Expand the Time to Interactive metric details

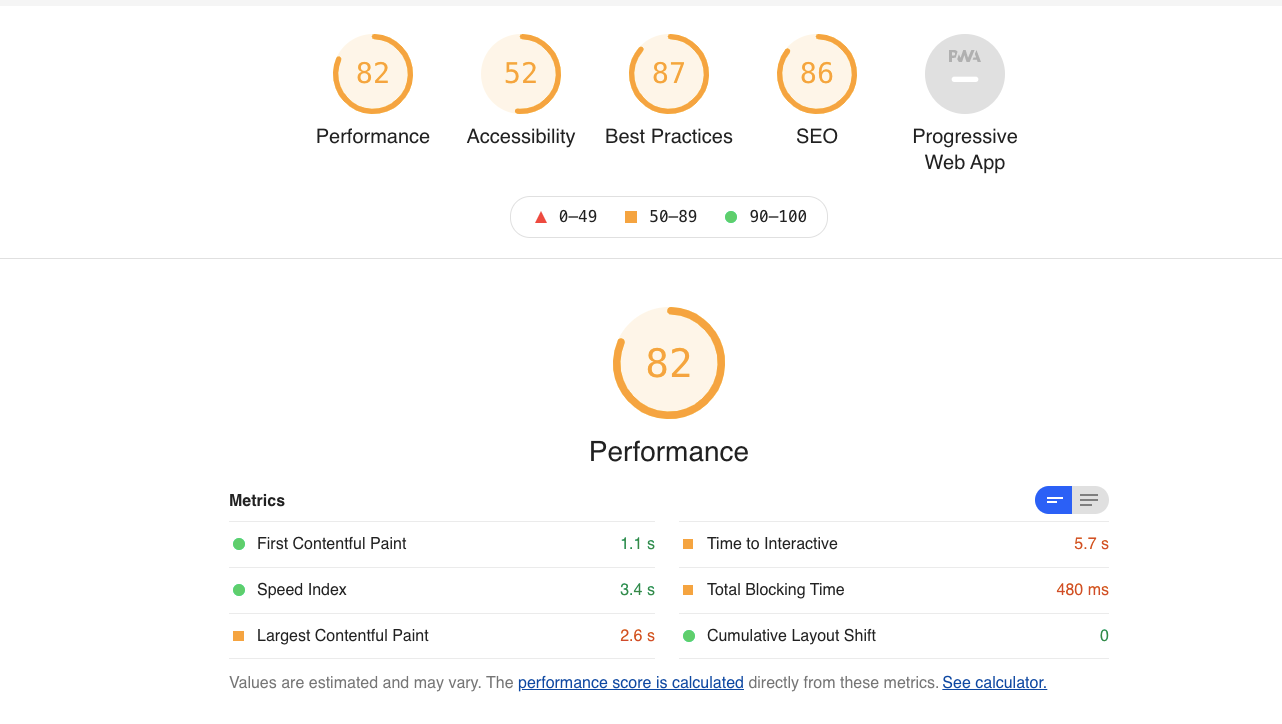773,543
